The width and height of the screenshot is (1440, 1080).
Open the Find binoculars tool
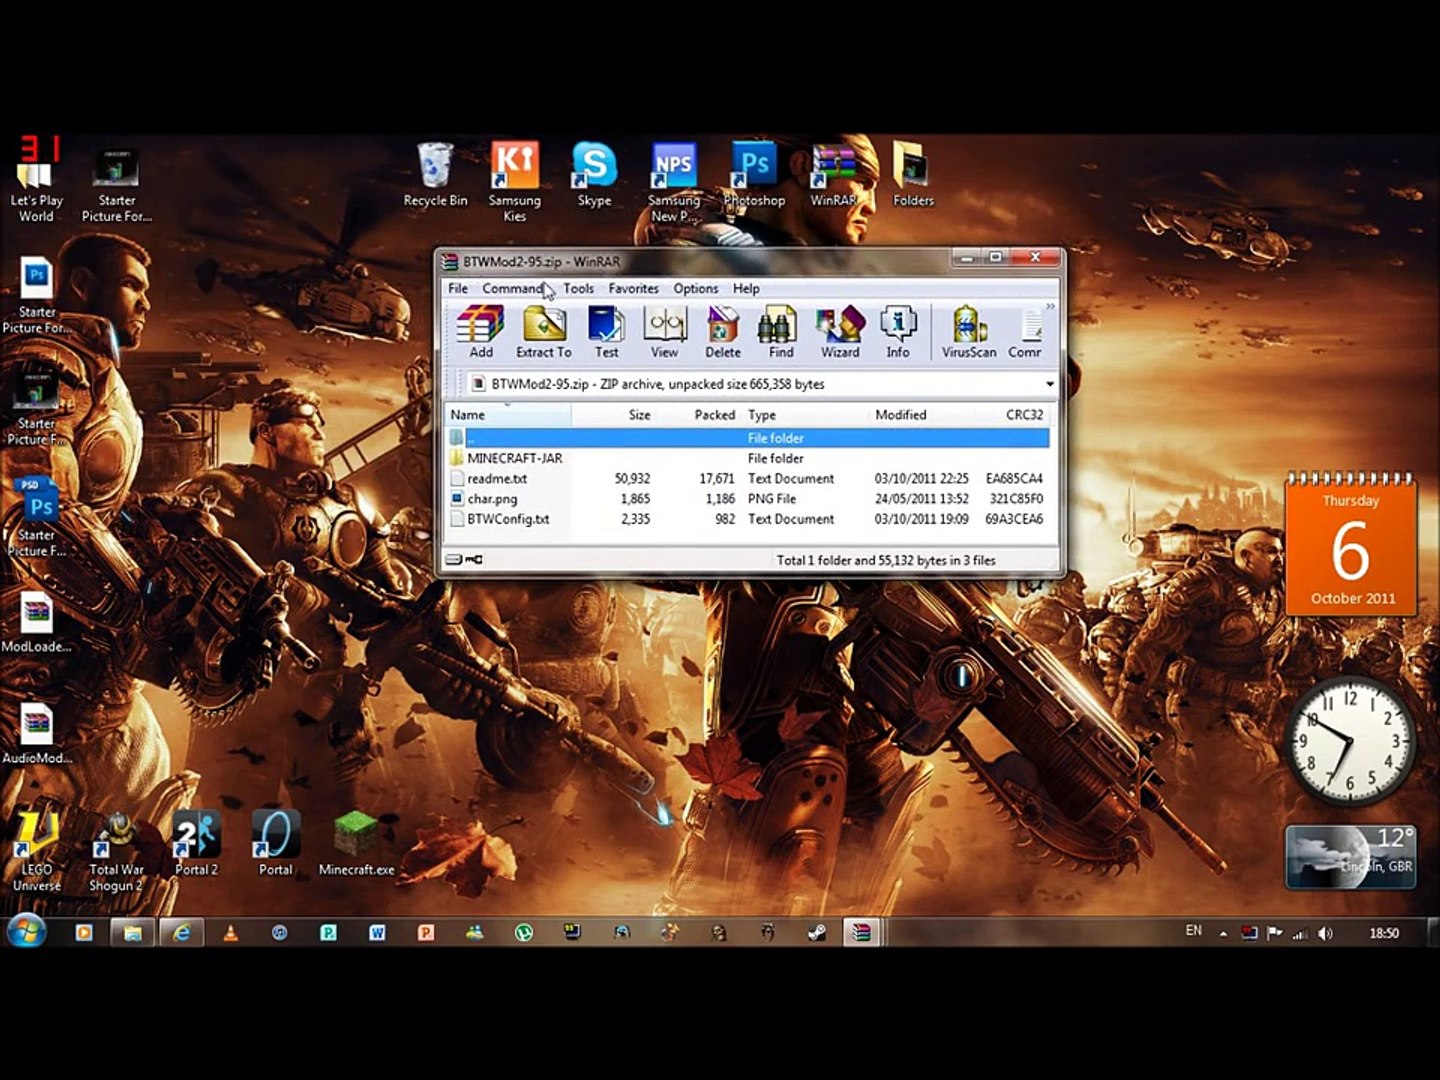780,333
